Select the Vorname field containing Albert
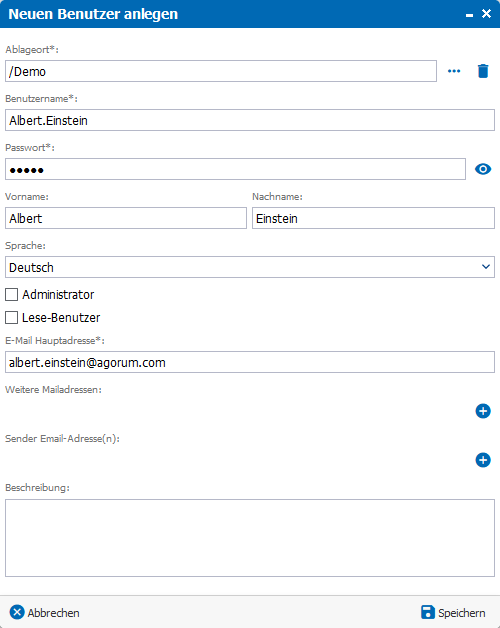Image resolution: width=500 pixels, height=628 pixels. pos(126,218)
